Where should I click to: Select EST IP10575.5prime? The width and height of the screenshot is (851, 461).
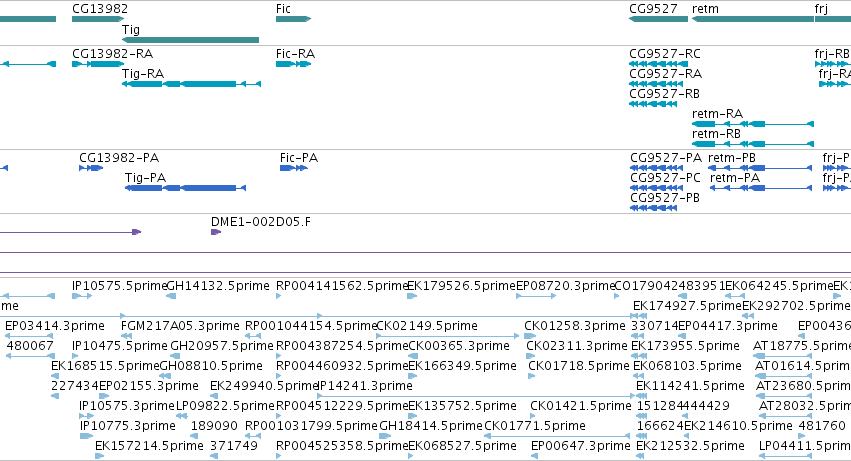119,286
